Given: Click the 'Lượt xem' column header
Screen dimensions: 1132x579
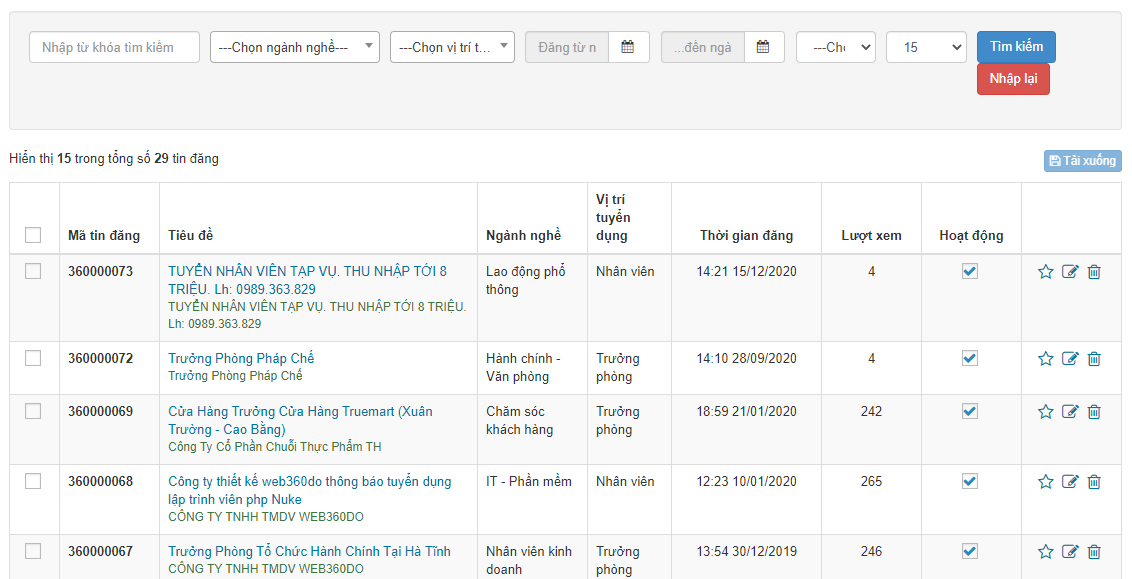Looking at the screenshot, I should 871,235.
